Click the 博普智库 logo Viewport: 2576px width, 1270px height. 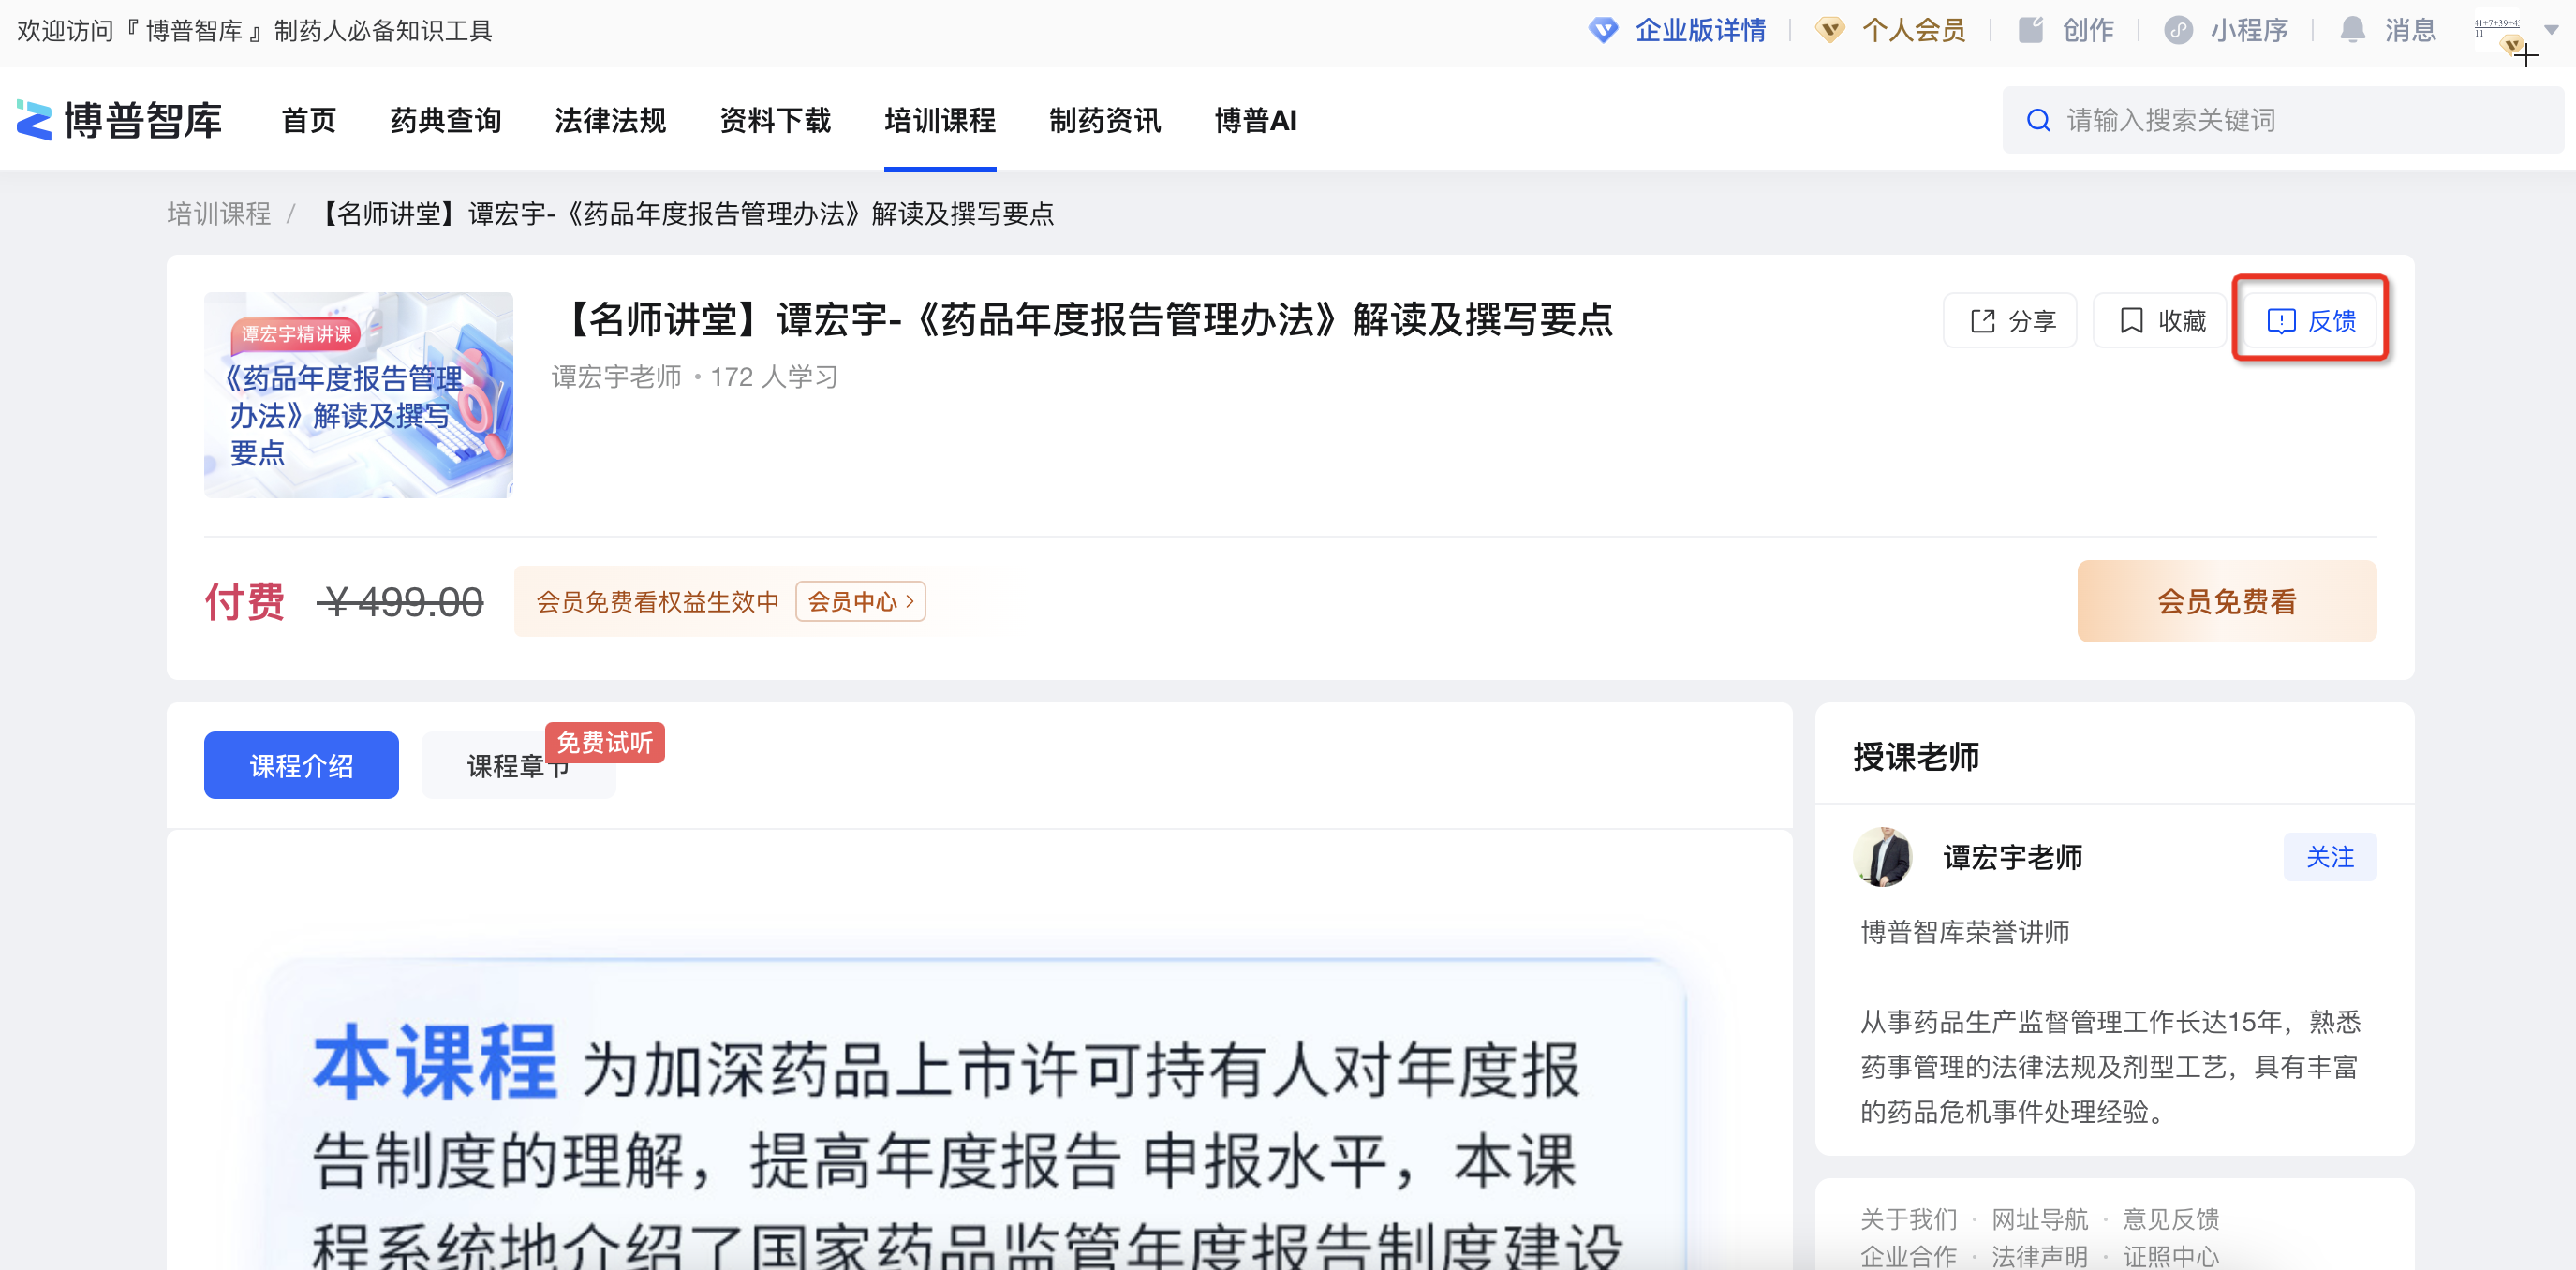point(119,120)
